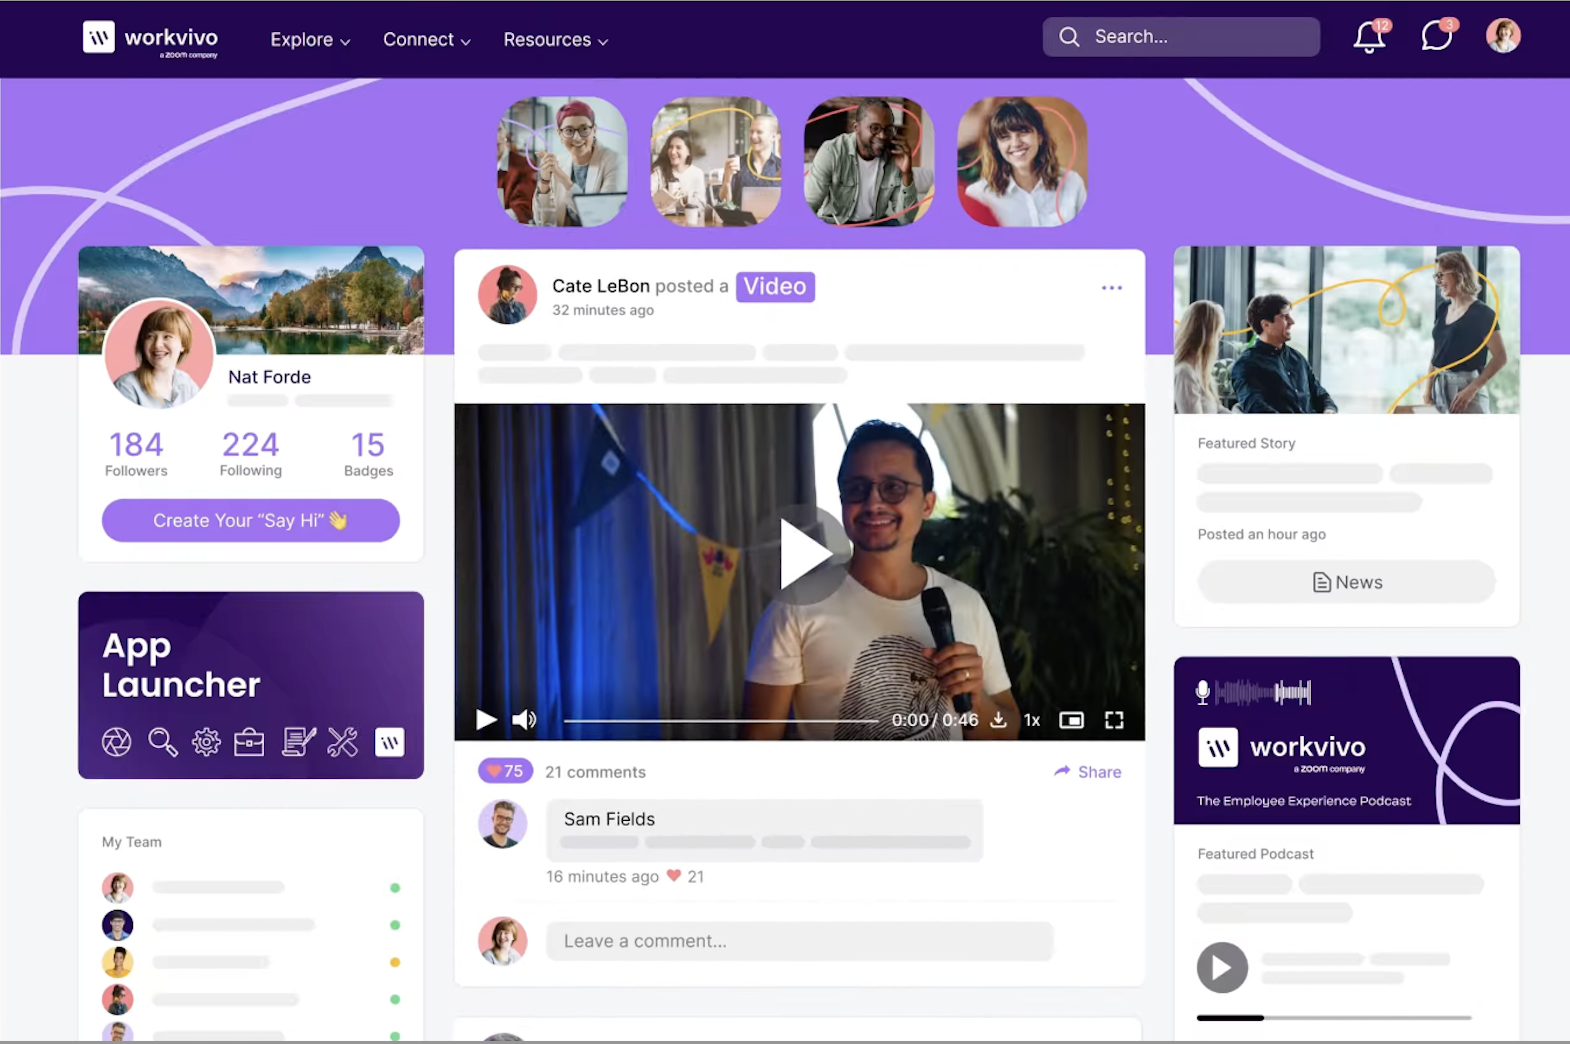Click the Create Your "Say Hi" button
The width and height of the screenshot is (1570, 1044).
tap(251, 521)
